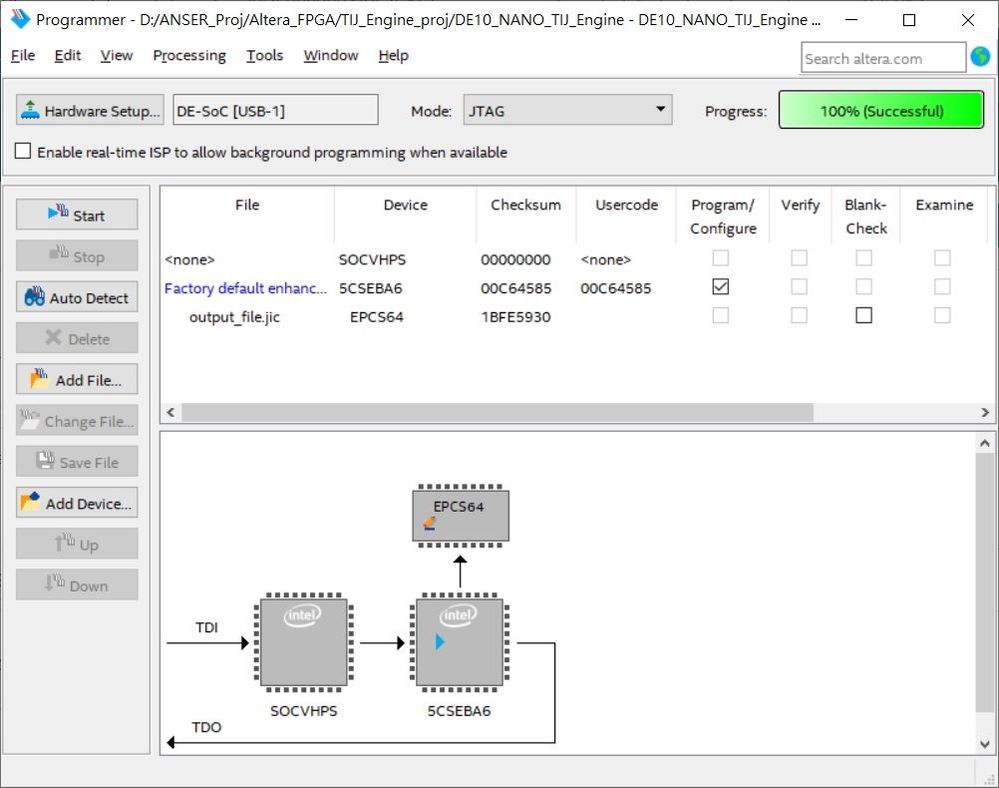
Task: Select the output_file.jic row
Action: click(234, 317)
